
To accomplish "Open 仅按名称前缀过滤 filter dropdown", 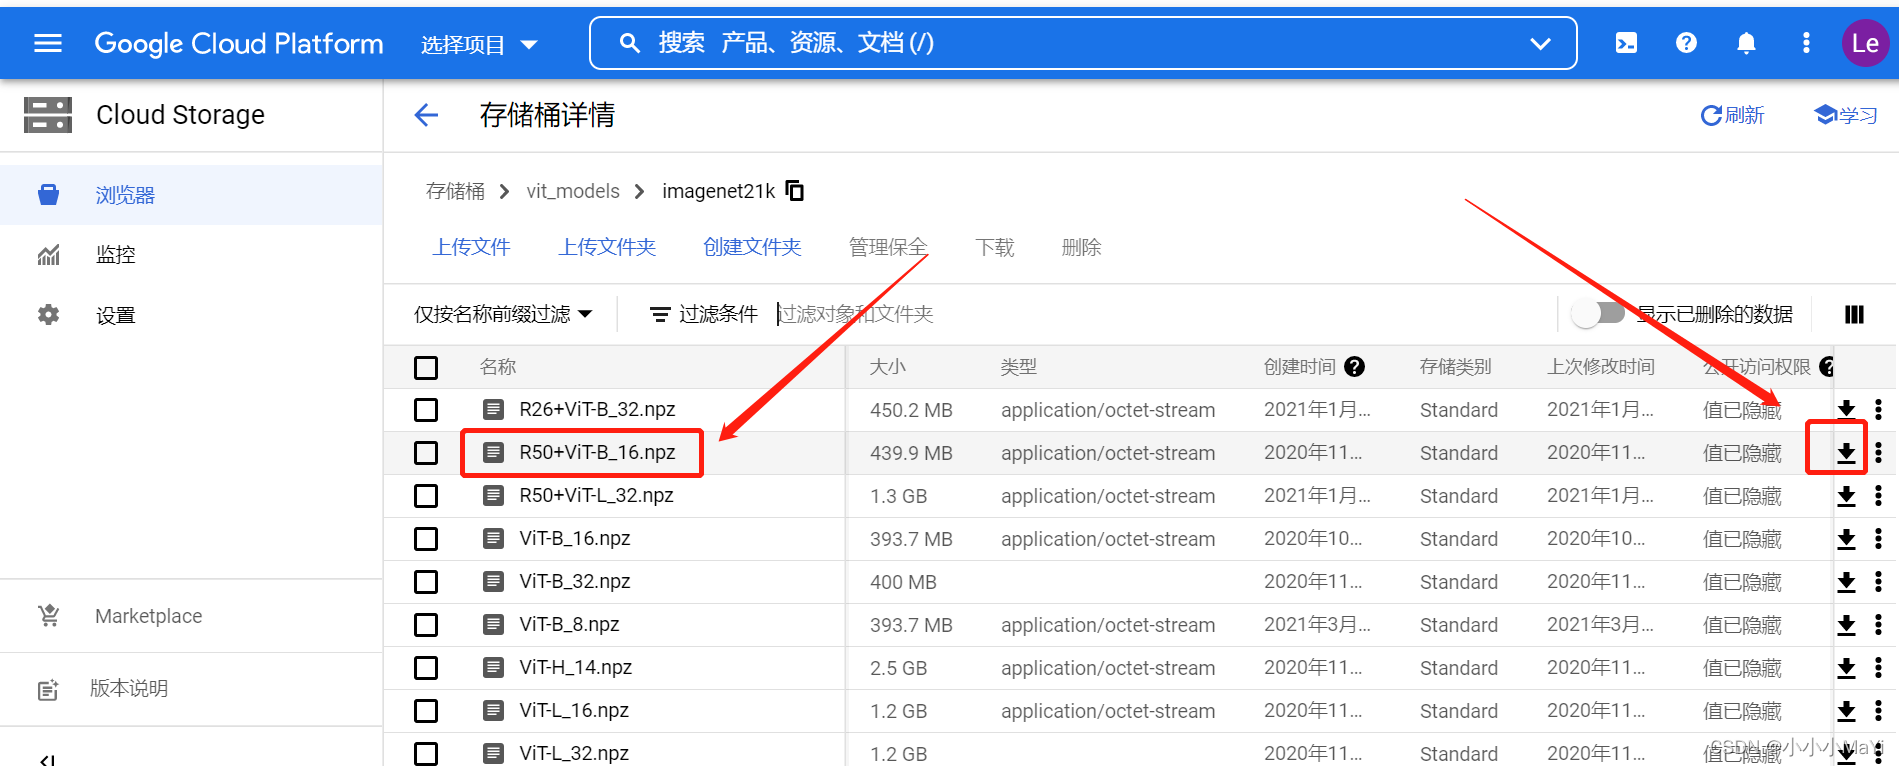I will (x=503, y=314).
